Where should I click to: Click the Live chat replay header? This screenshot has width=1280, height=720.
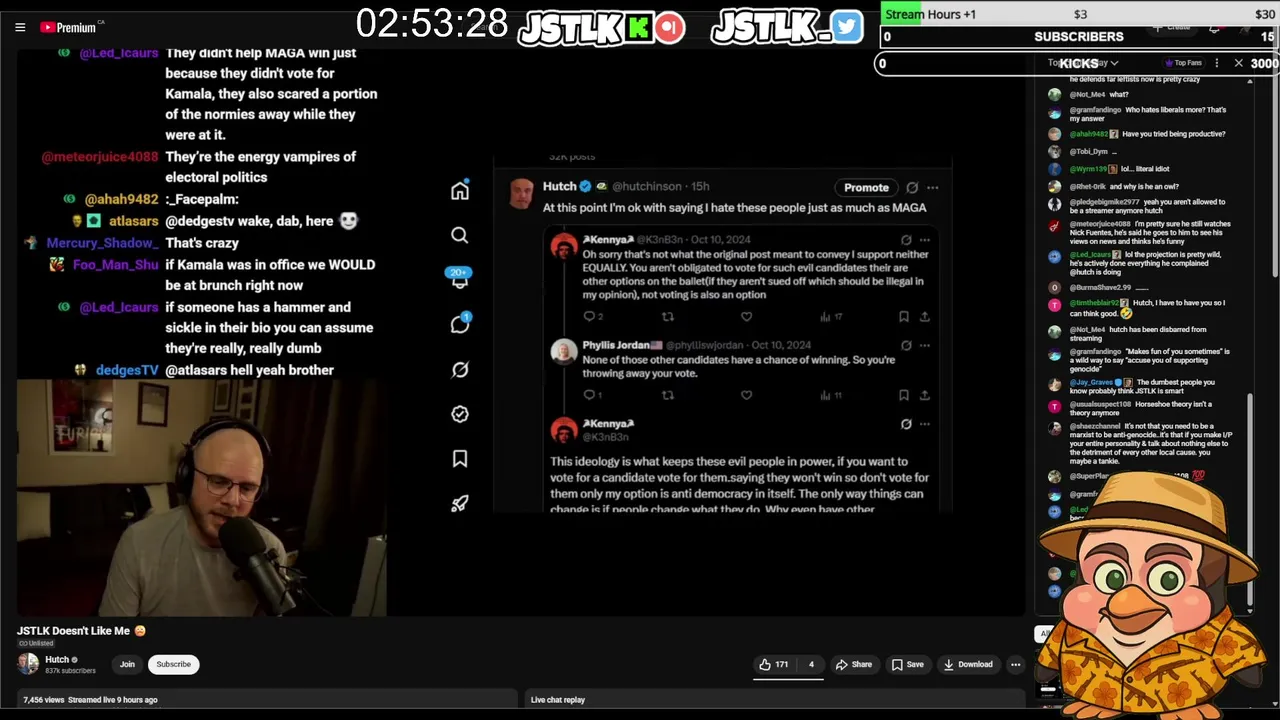coord(558,700)
